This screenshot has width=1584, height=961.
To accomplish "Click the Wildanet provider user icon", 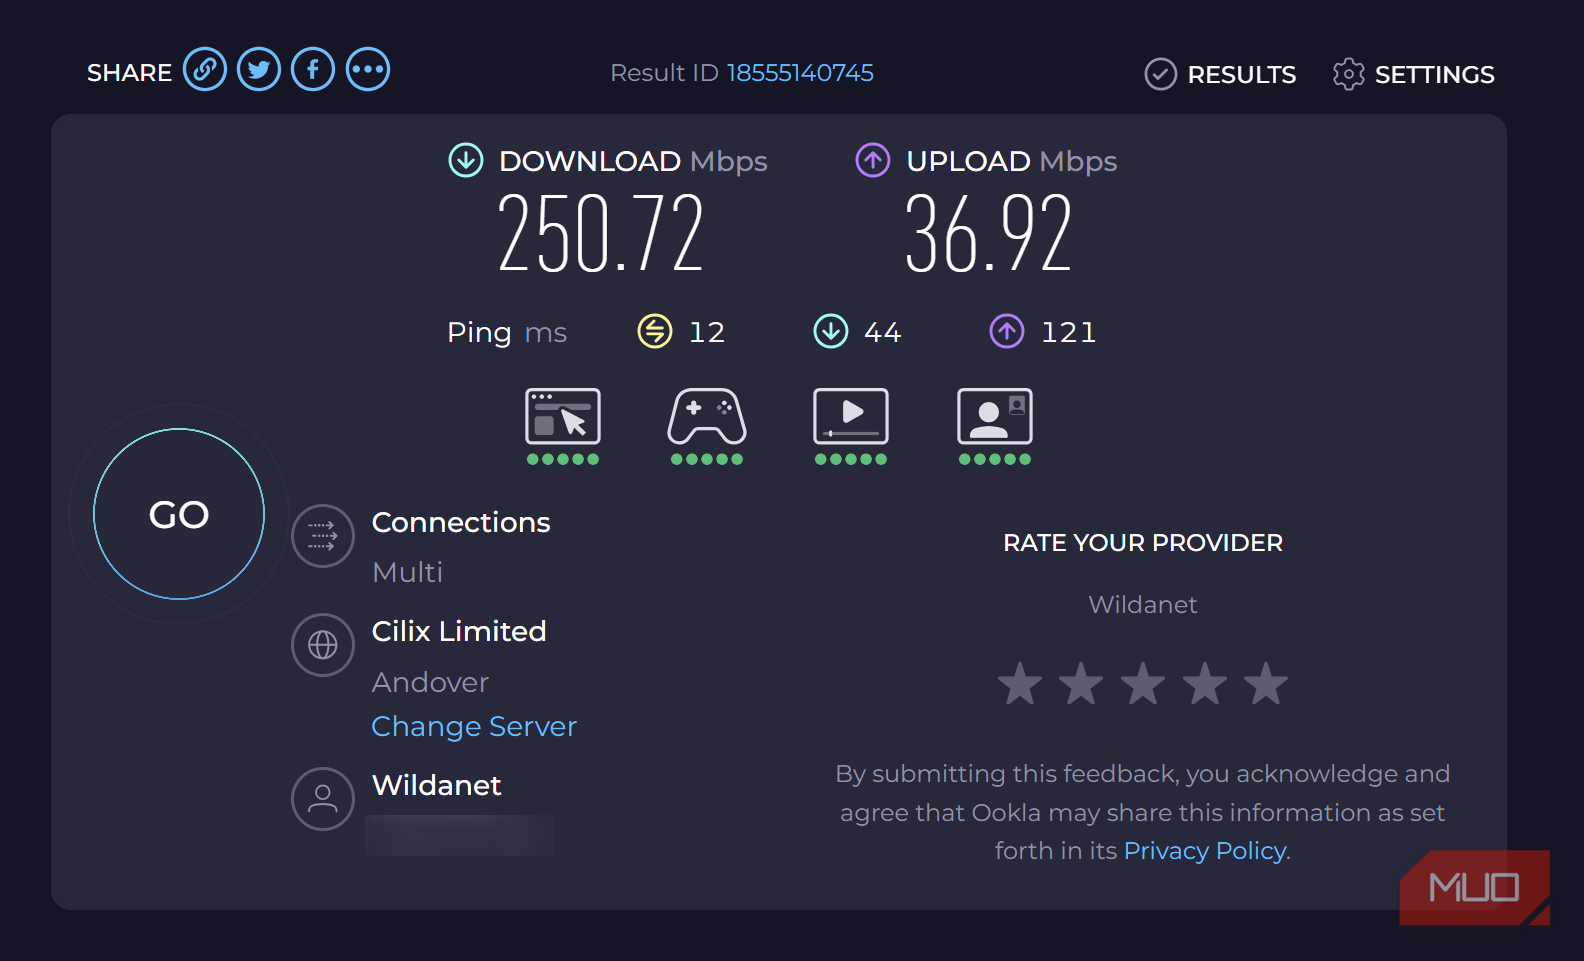I will [322, 798].
